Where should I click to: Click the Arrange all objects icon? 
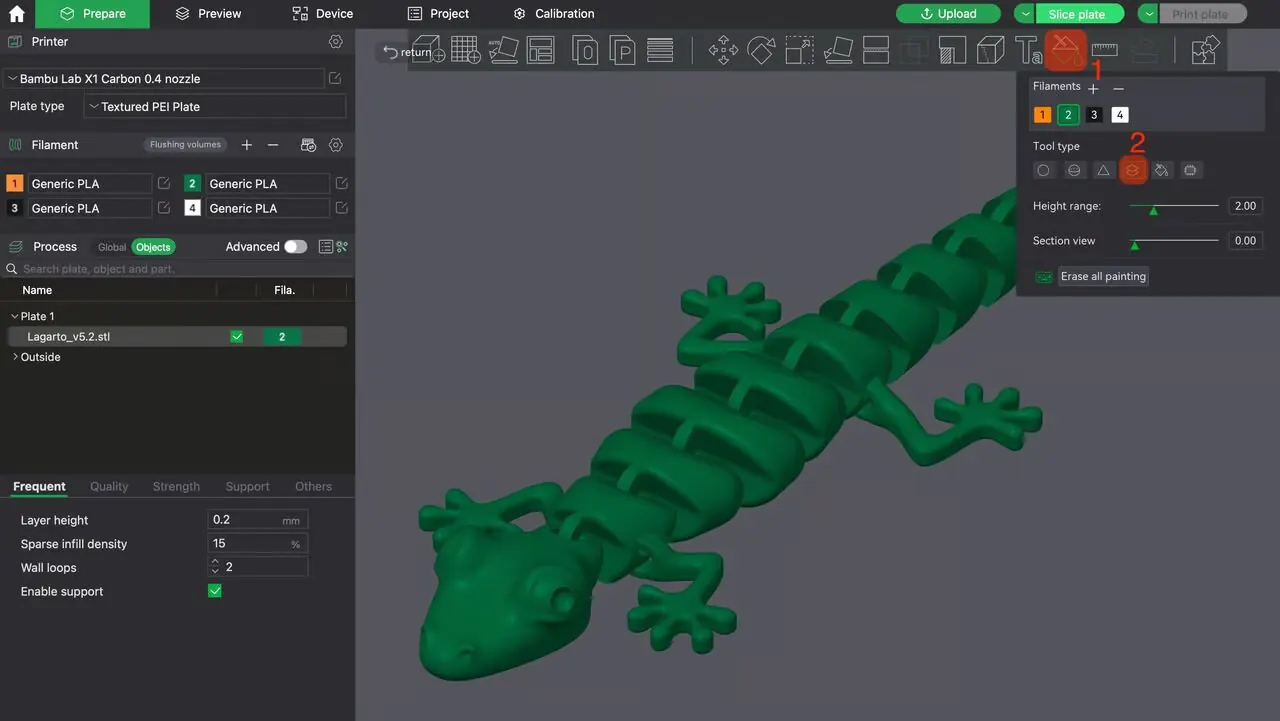(x=541, y=49)
